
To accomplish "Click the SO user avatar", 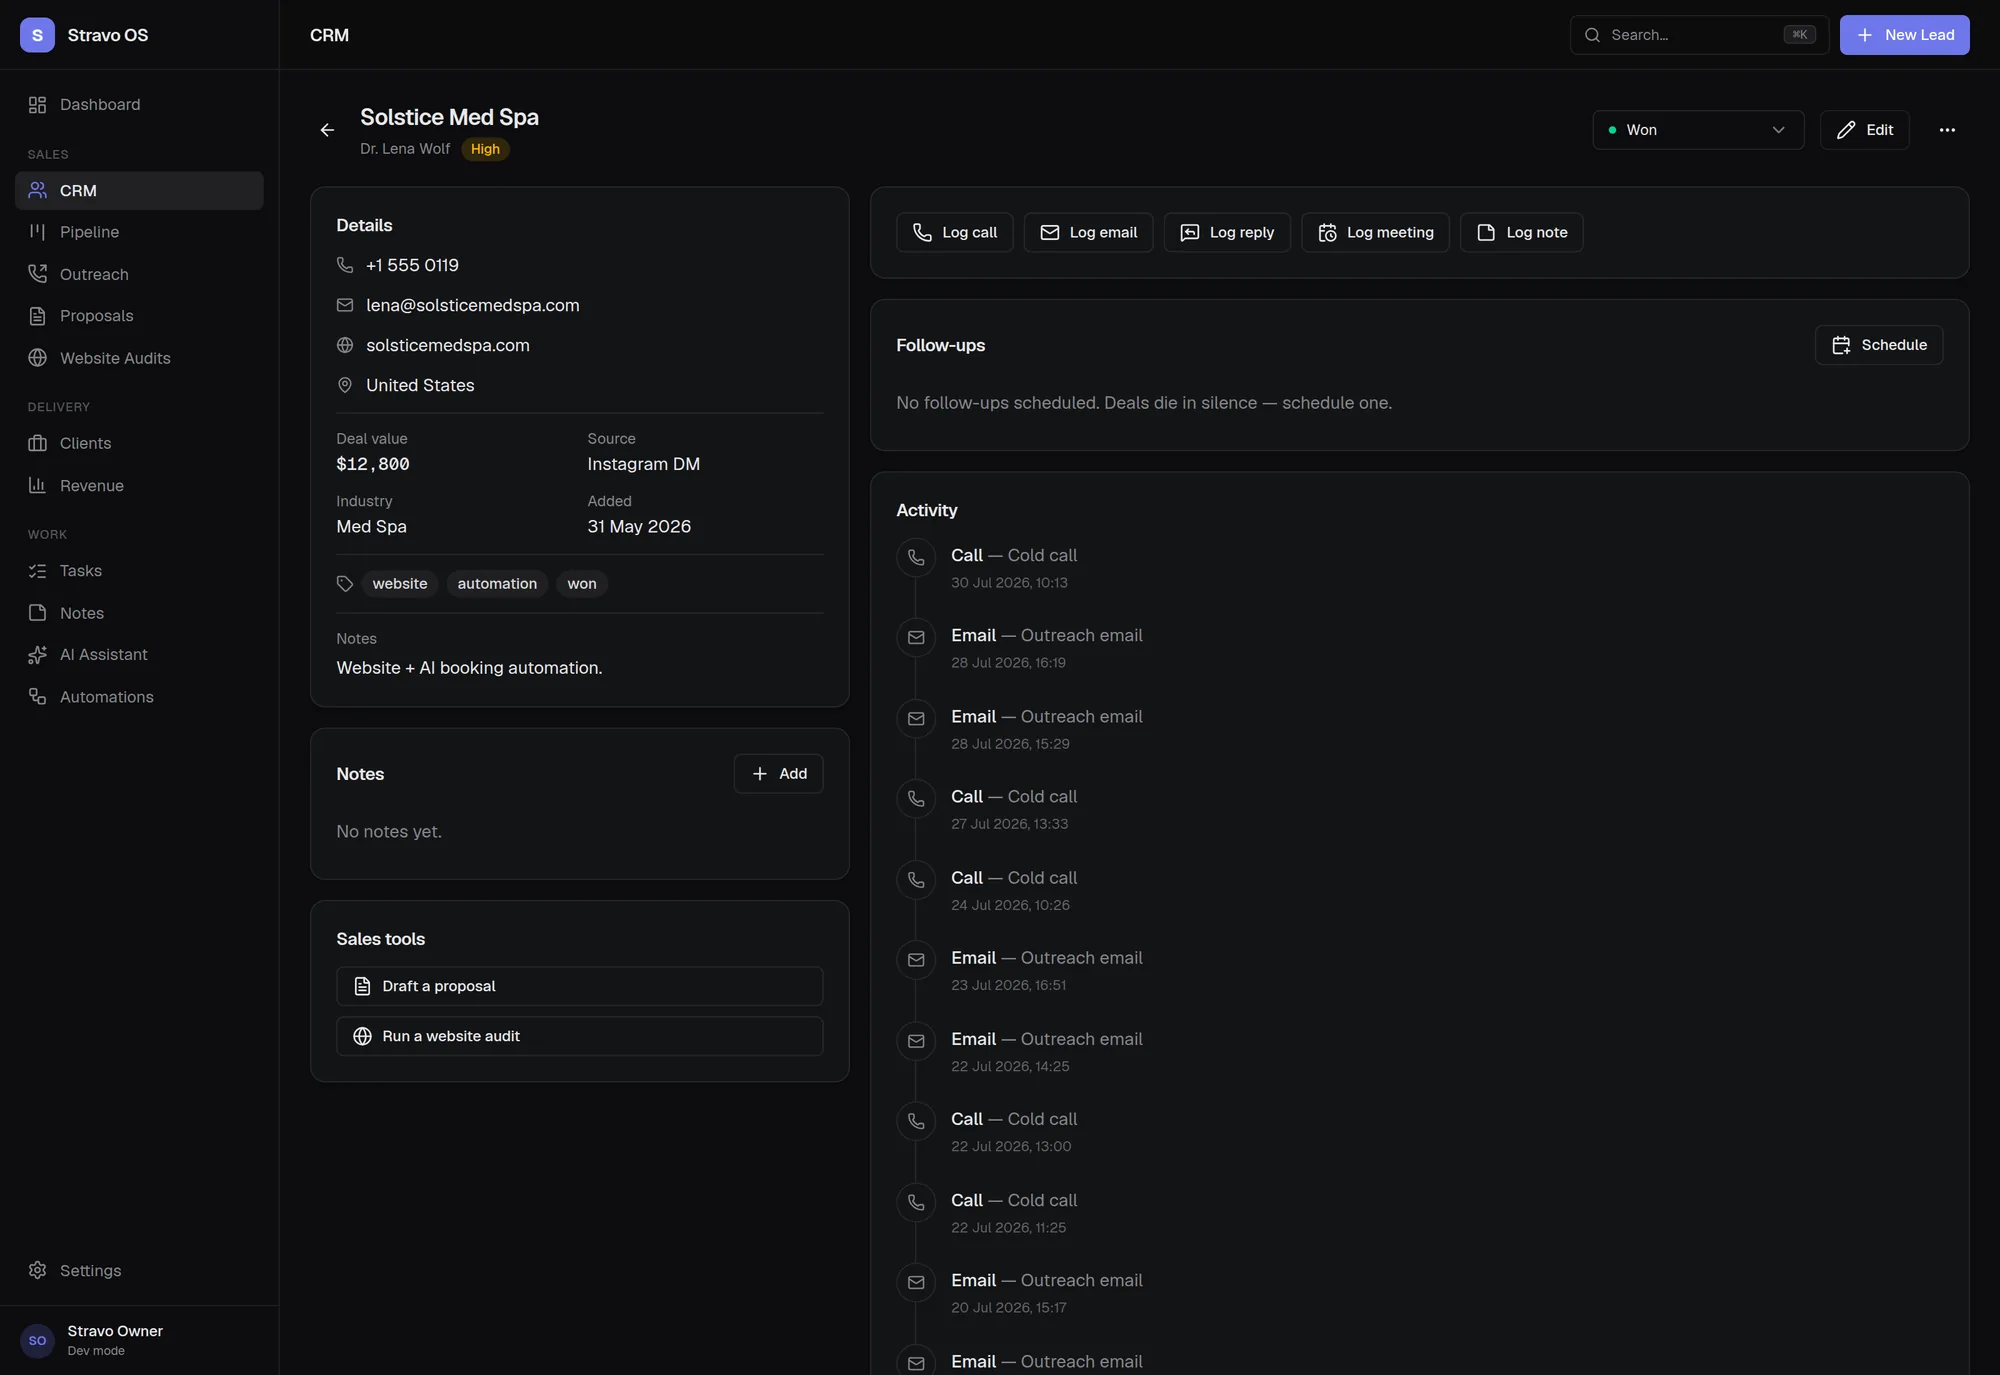I will coord(37,1341).
